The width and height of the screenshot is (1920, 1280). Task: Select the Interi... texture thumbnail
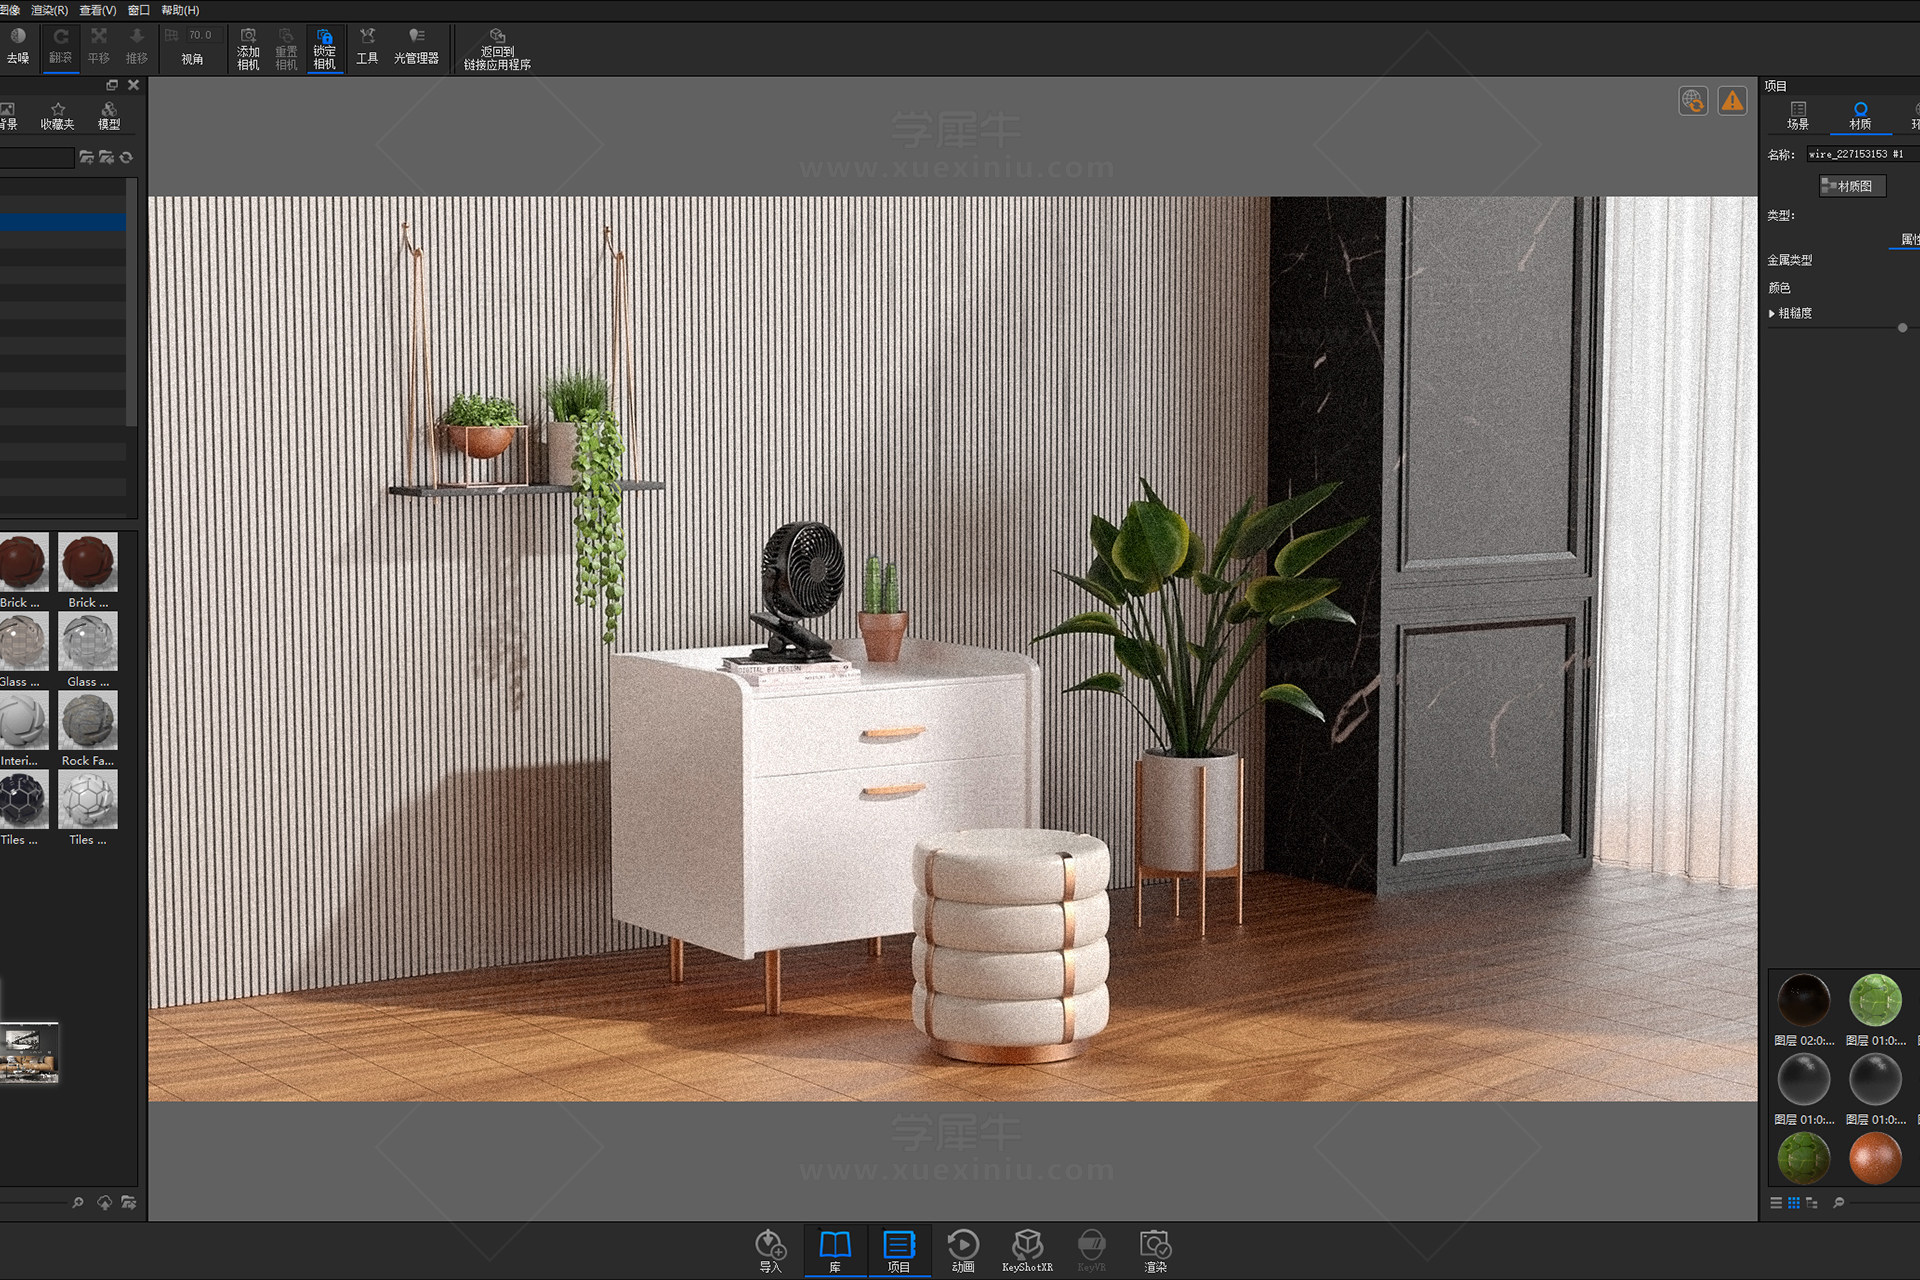point(22,720)
